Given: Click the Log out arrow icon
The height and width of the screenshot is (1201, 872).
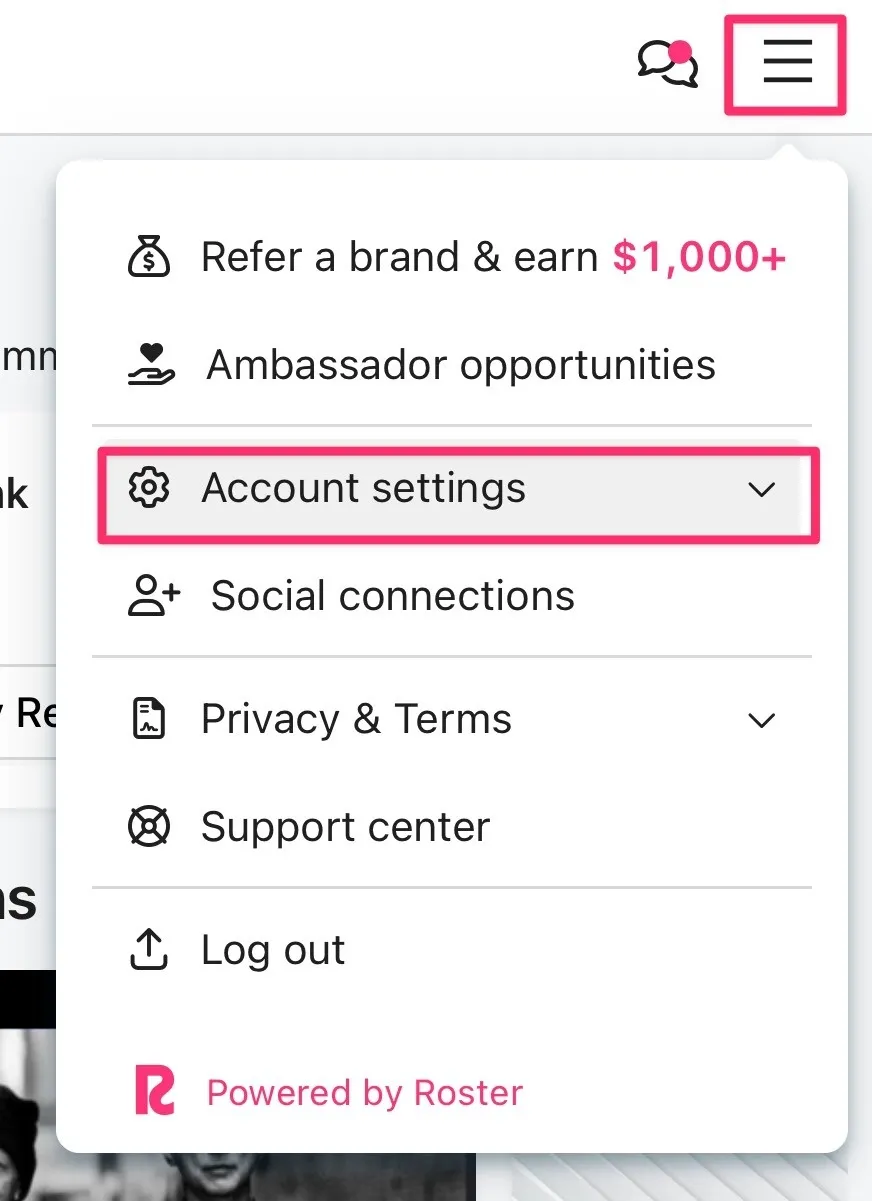Looking at the screenshot, I should [150, 950].
